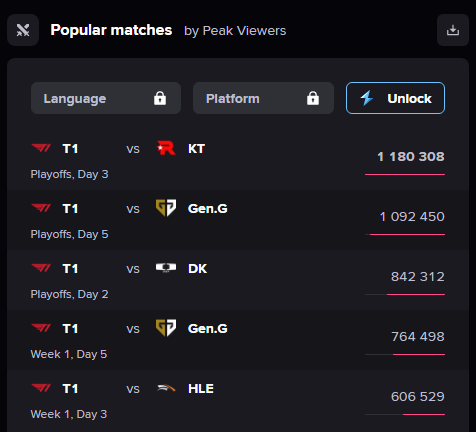Select the DK team name link
476x432 pixels.
[197, 269]
